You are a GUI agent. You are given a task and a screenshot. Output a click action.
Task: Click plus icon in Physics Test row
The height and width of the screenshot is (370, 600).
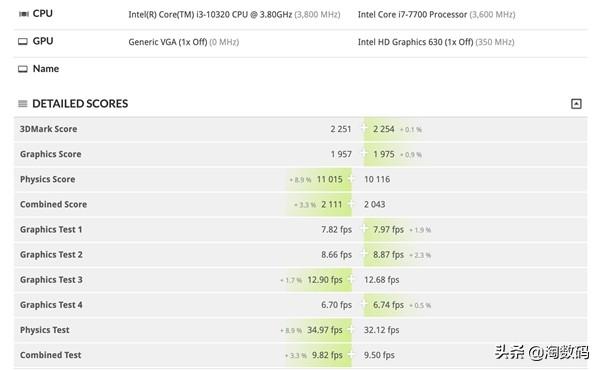point(351,329)
